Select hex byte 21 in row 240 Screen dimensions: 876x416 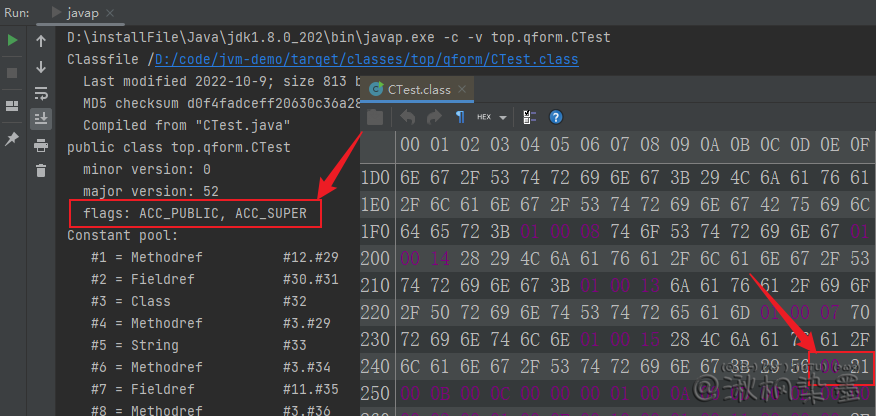point(859,367)
